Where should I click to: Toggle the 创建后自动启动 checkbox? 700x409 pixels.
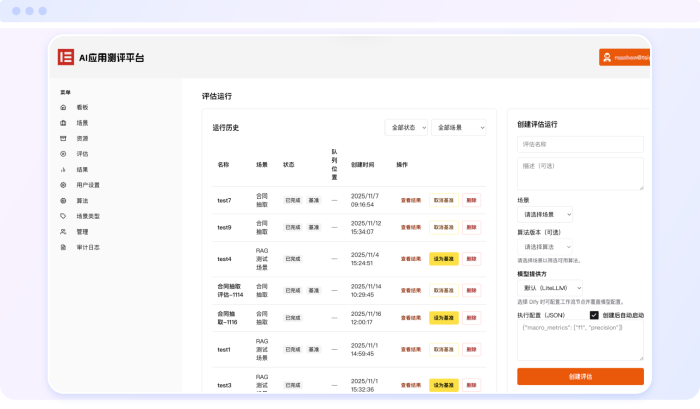click(594, 315)
